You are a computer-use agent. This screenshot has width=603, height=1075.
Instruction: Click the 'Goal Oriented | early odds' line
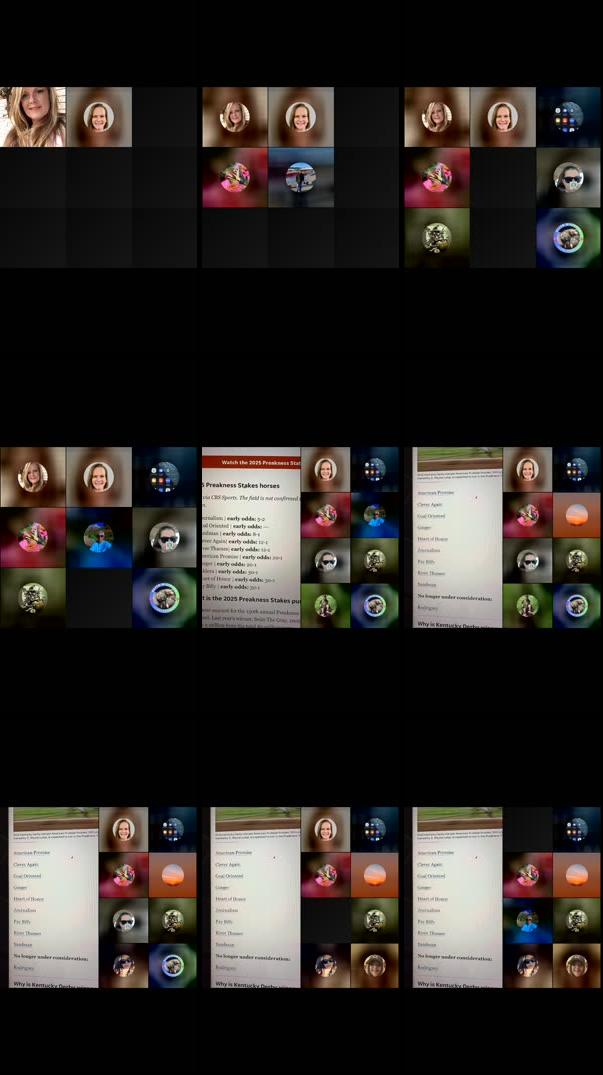(x=235, y=526)
